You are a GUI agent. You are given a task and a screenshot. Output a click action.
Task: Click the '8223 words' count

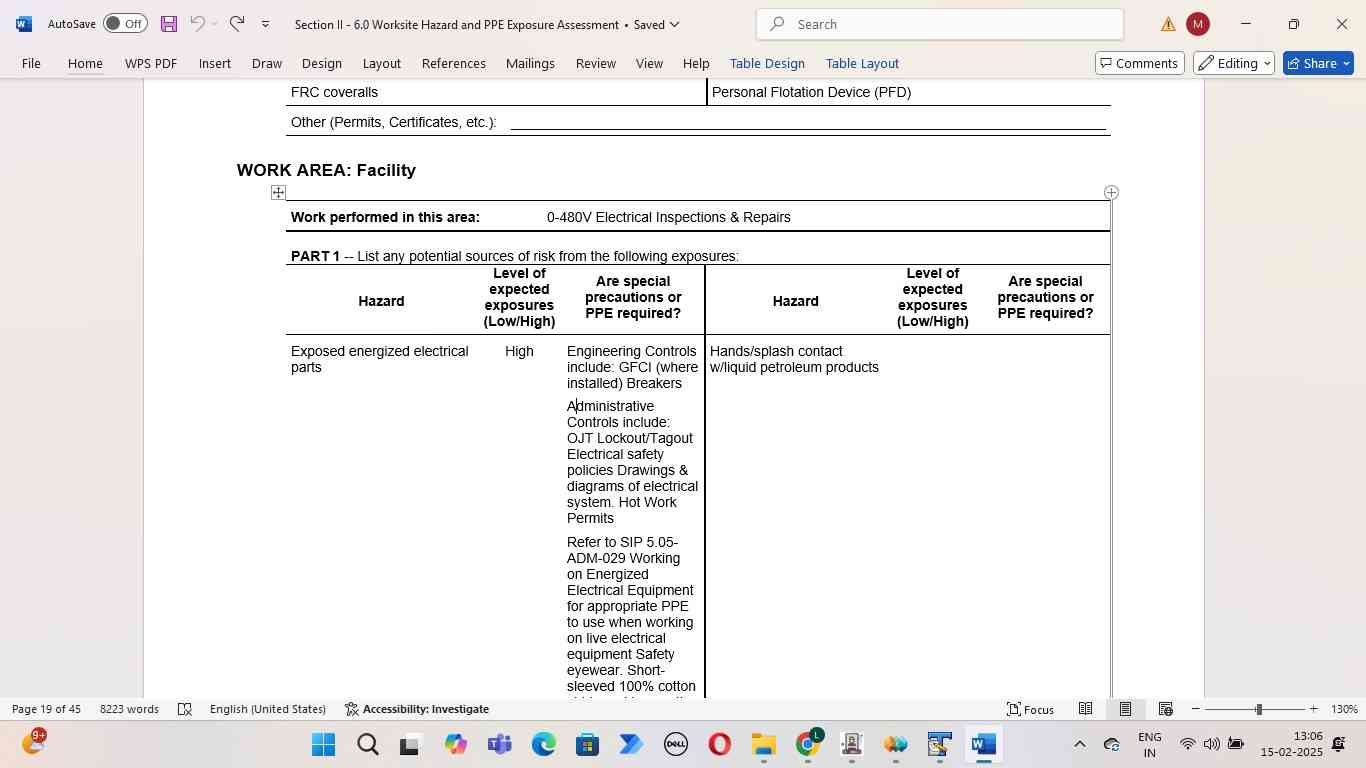(129, 709)
